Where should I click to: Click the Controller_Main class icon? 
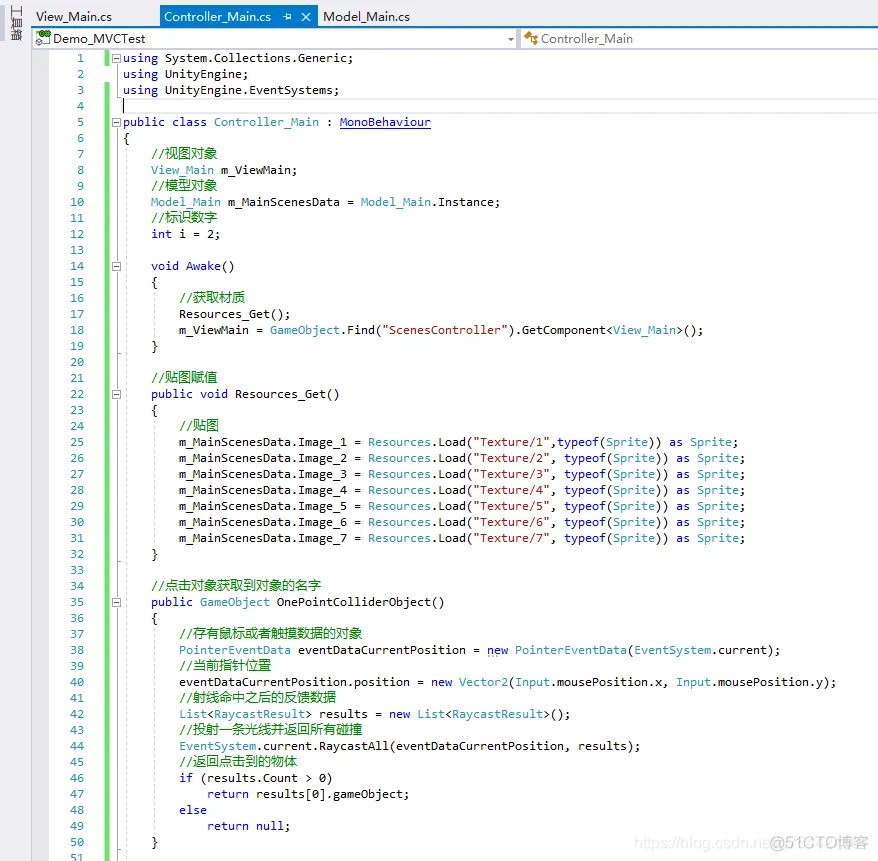[530, 38]
